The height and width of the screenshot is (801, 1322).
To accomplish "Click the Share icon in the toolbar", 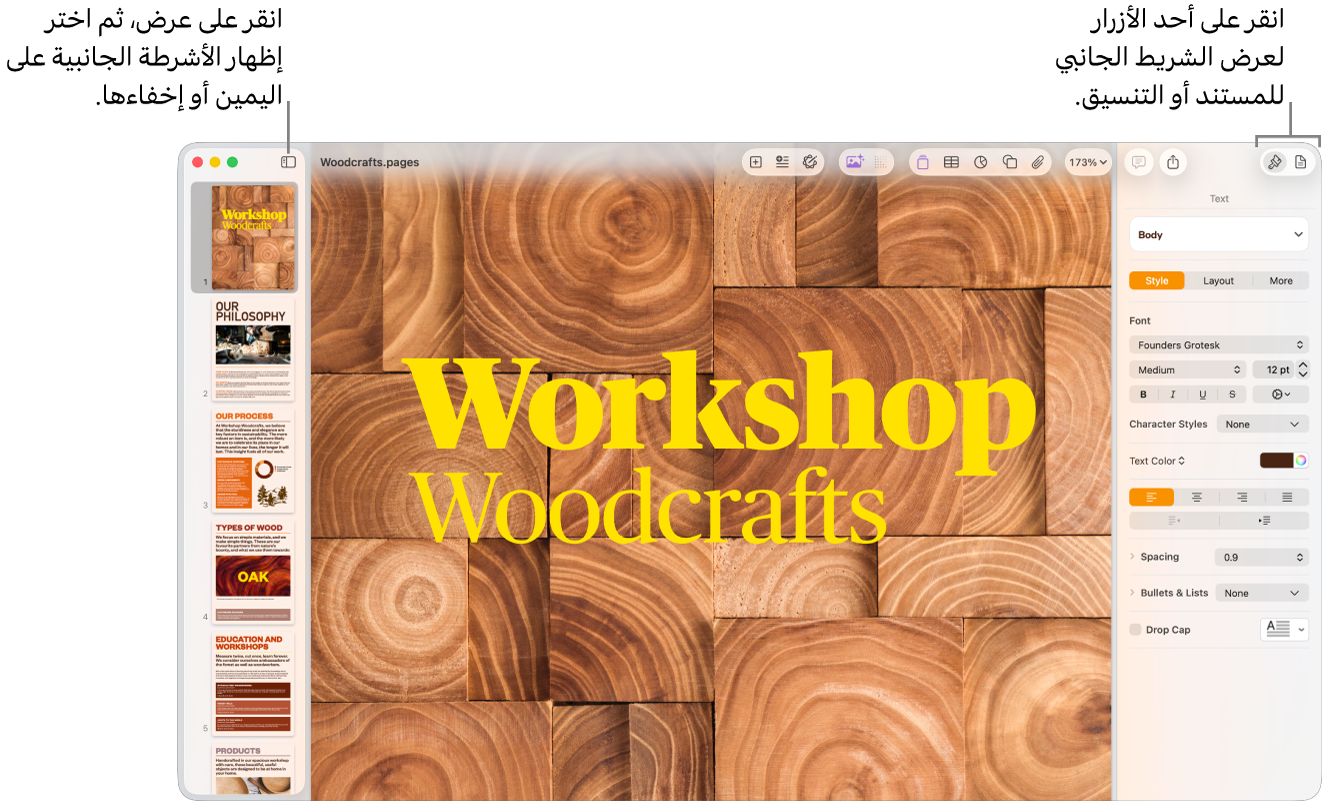I will (x=1173, y=162).
